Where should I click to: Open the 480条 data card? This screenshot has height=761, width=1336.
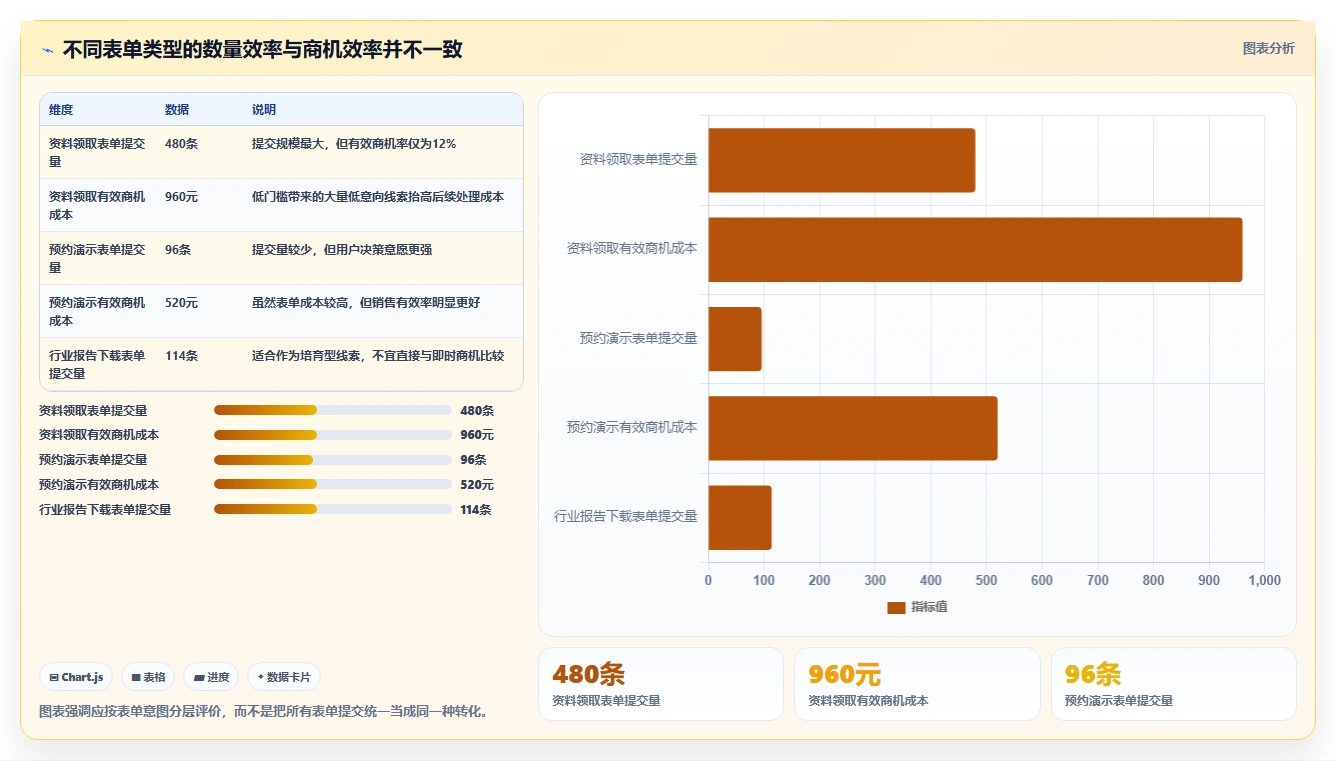pos(661,684)
